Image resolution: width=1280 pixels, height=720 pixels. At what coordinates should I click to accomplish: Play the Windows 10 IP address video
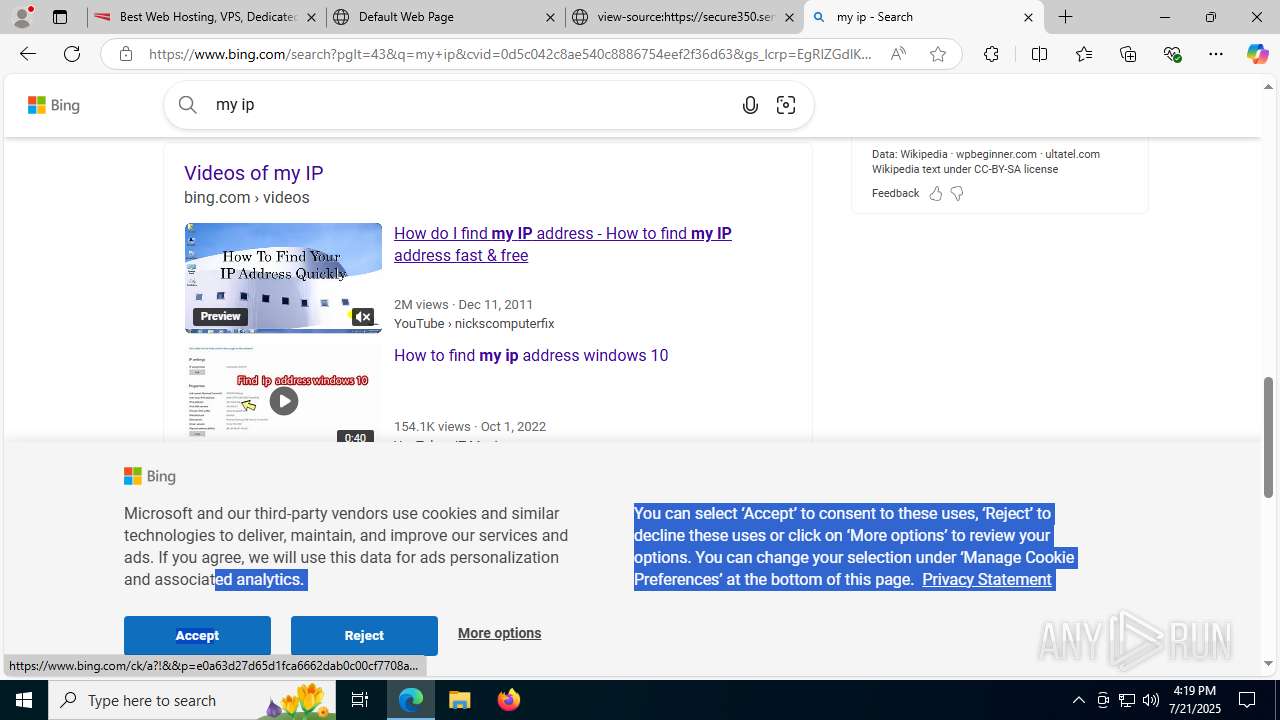click(x=284, y=401)
